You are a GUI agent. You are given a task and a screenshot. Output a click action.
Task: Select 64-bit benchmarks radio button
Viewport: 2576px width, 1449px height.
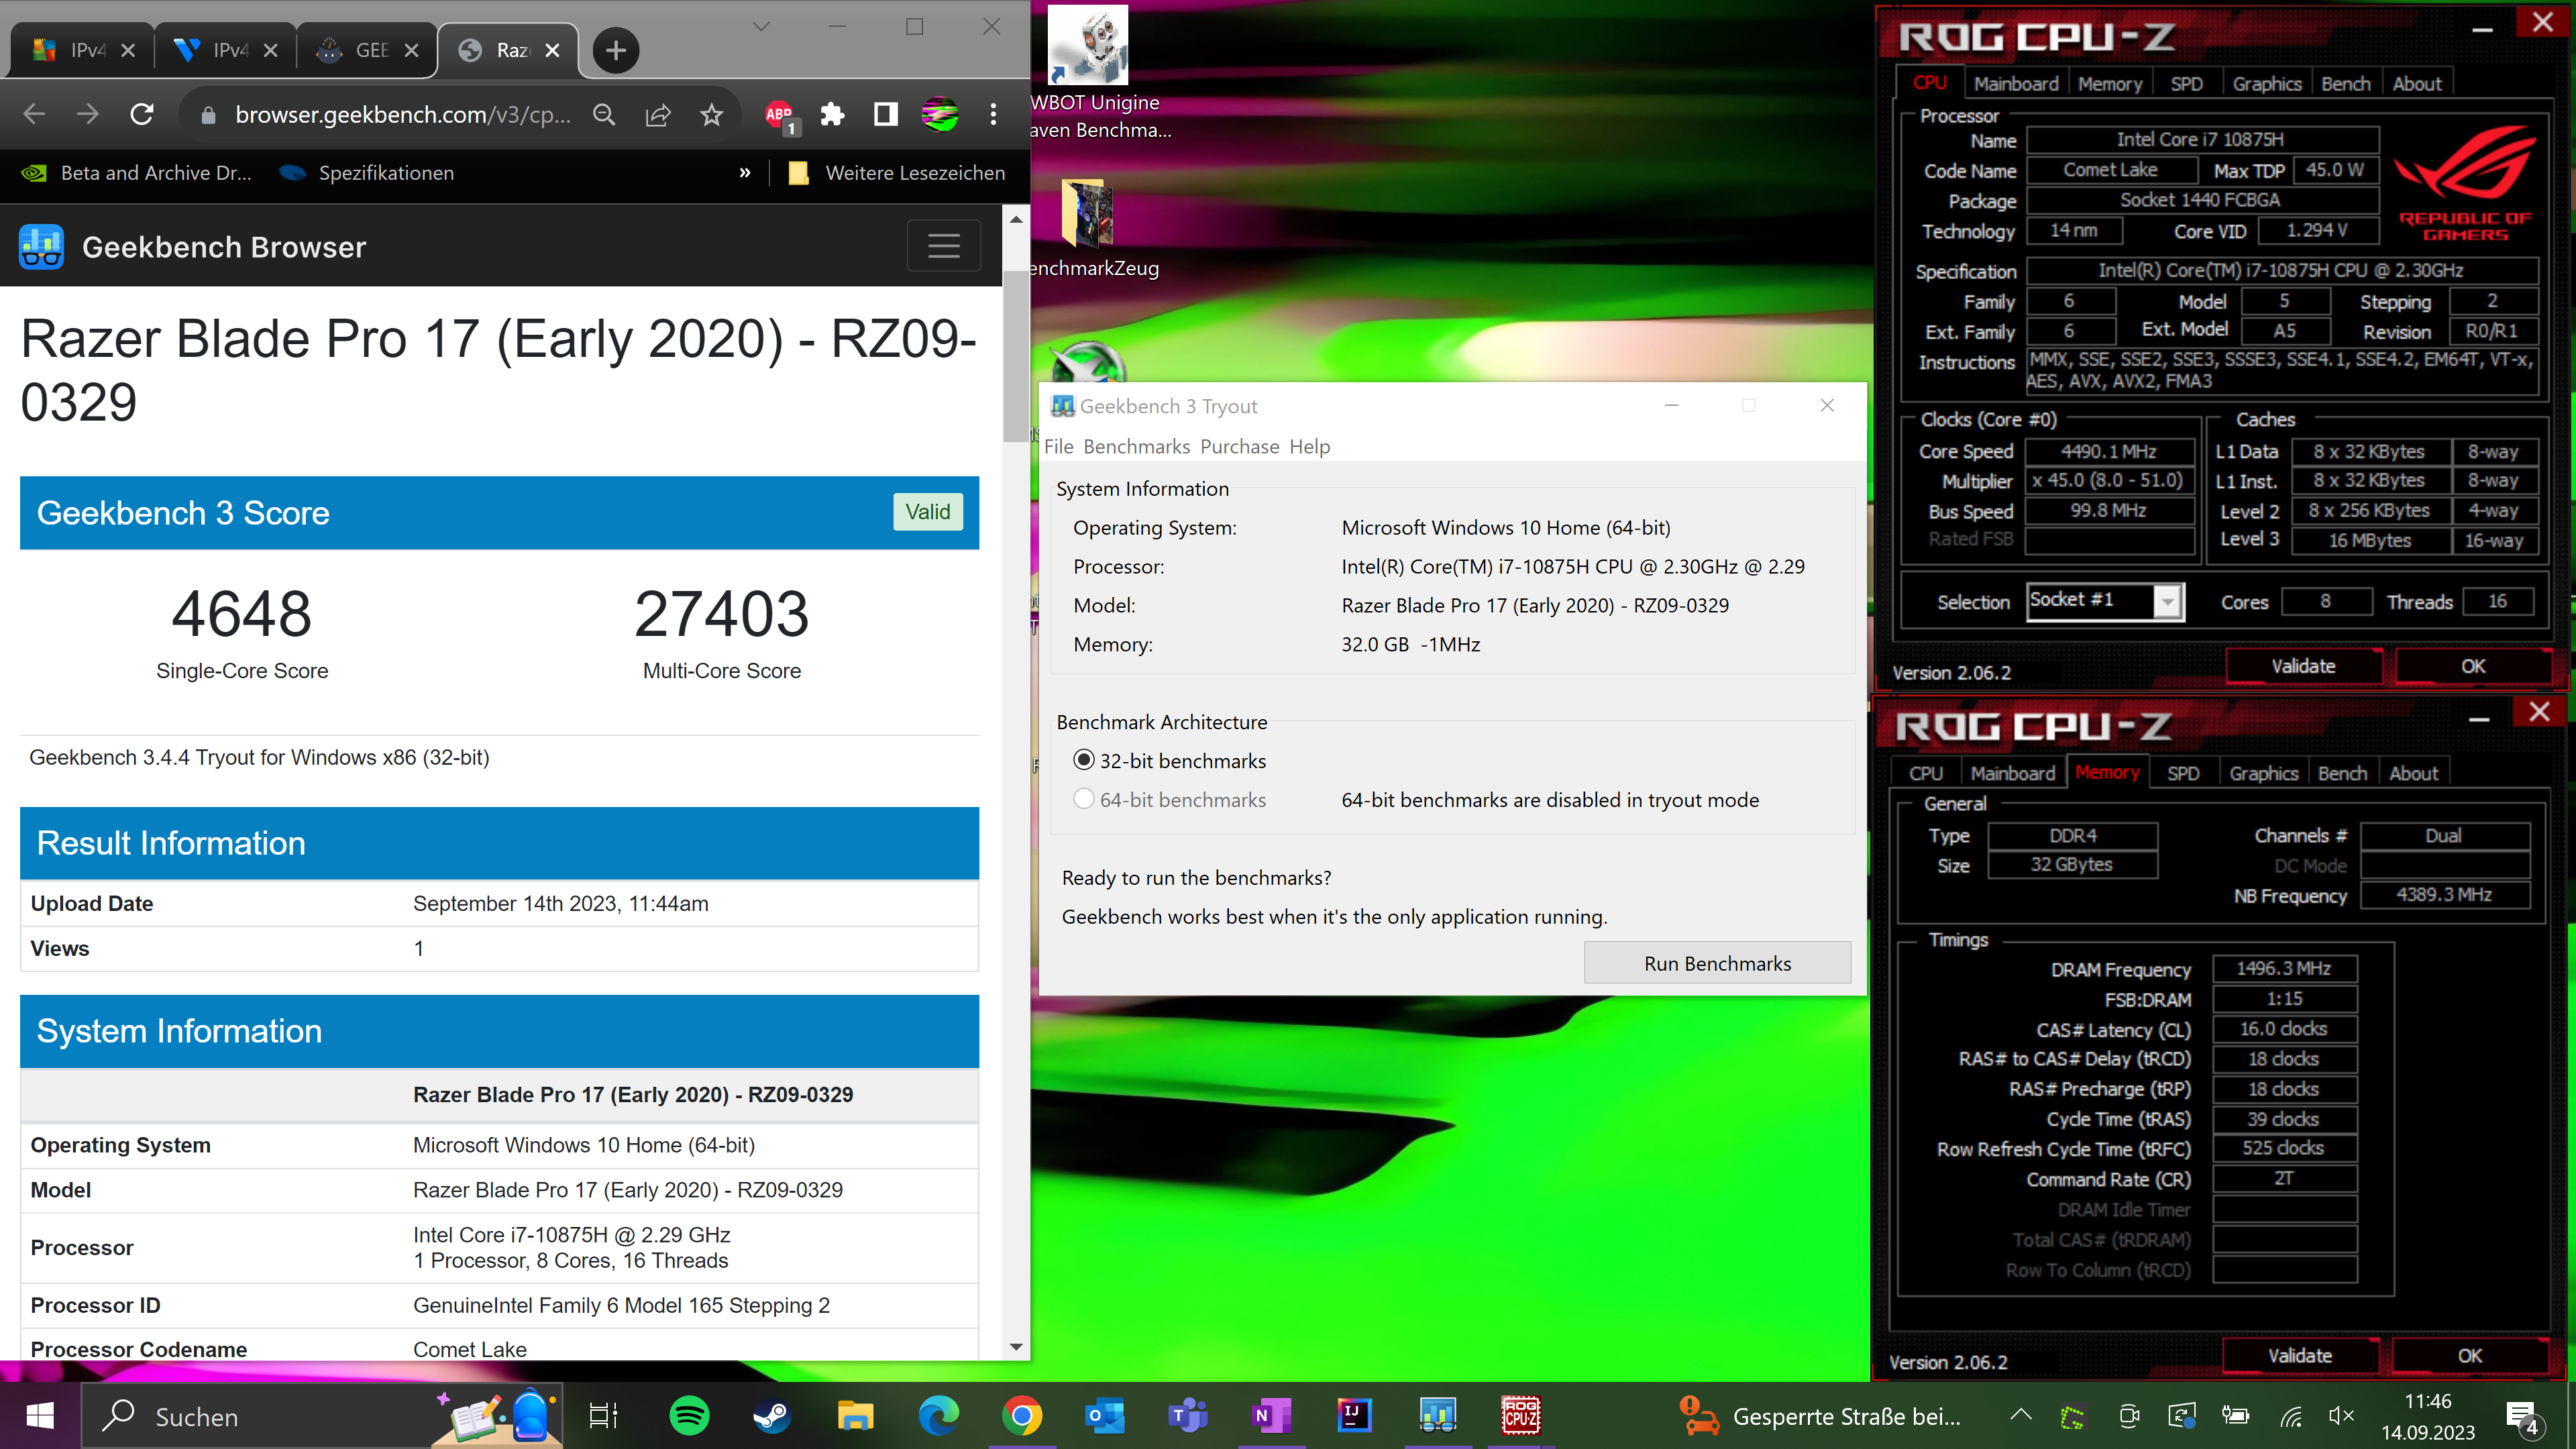click(x=1084, y=799)
